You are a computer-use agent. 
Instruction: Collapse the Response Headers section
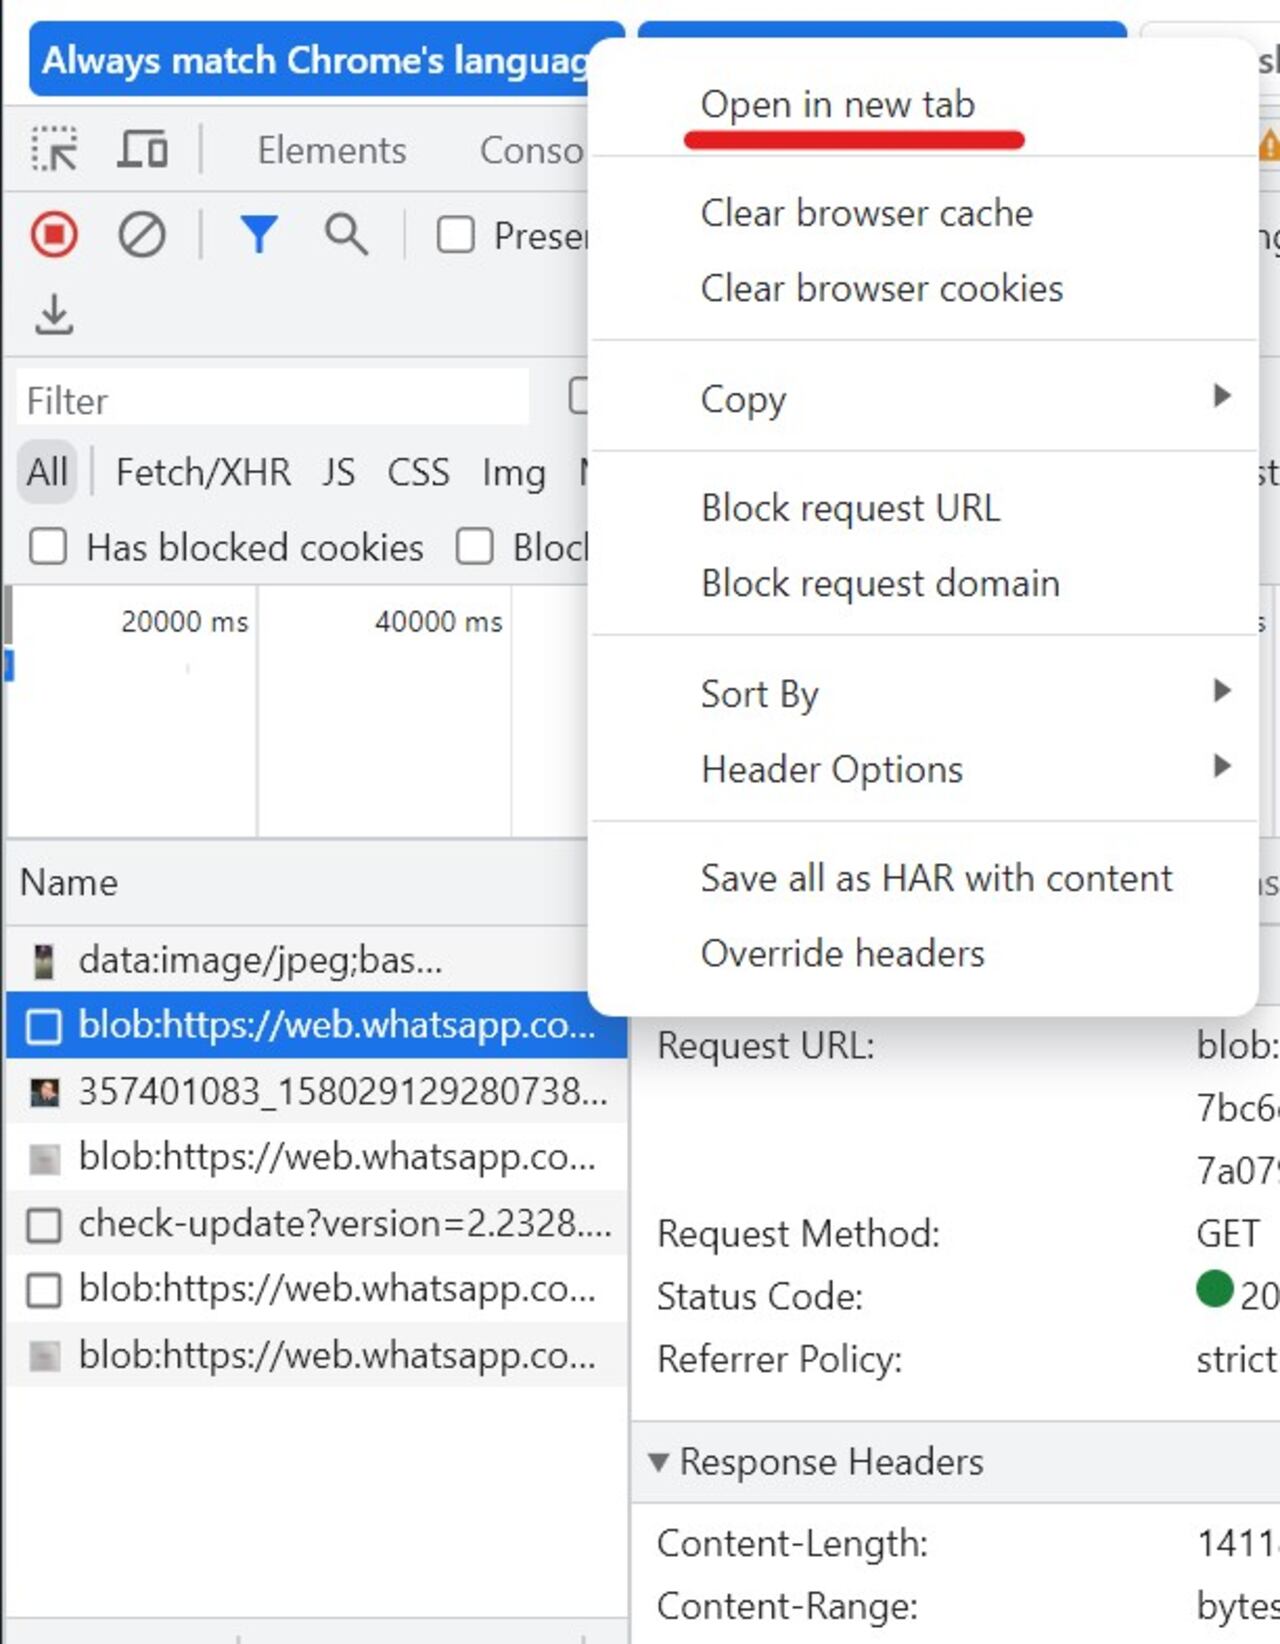pyautogui.click(x=658, y=1462)
